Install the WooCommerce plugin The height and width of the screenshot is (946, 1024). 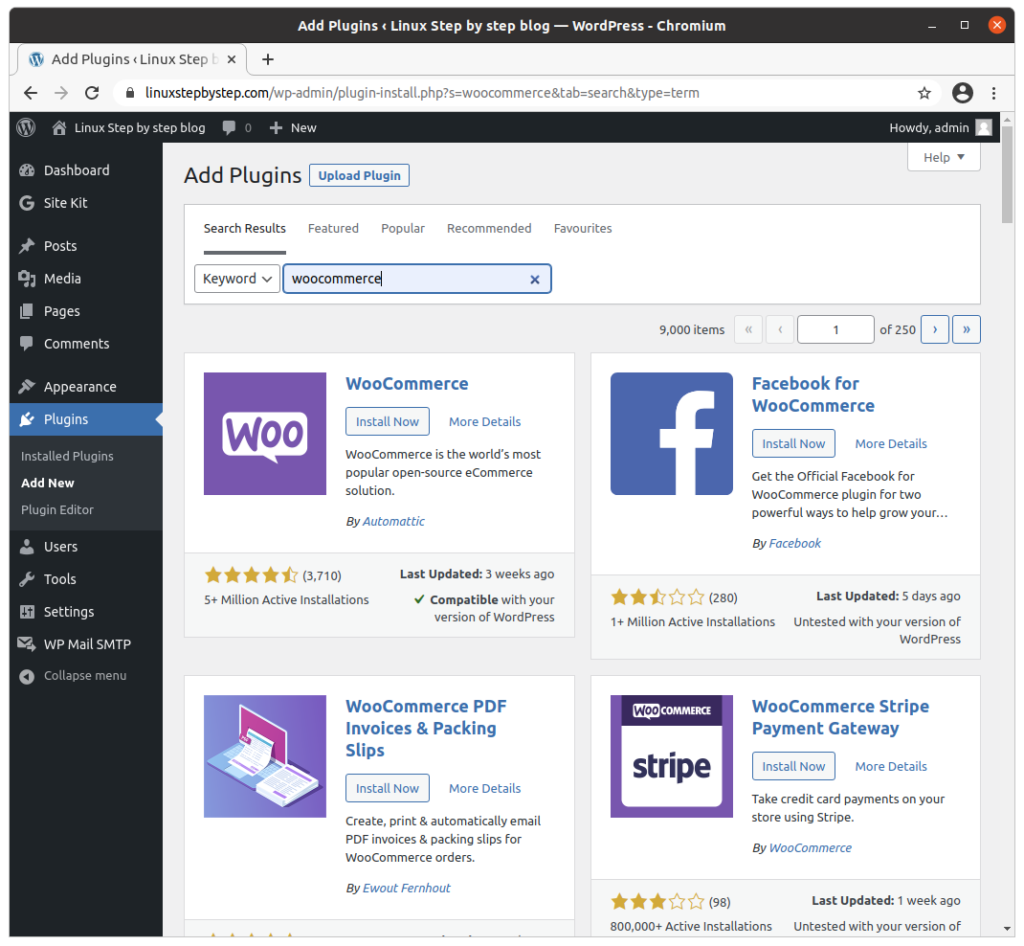point(387,422)
